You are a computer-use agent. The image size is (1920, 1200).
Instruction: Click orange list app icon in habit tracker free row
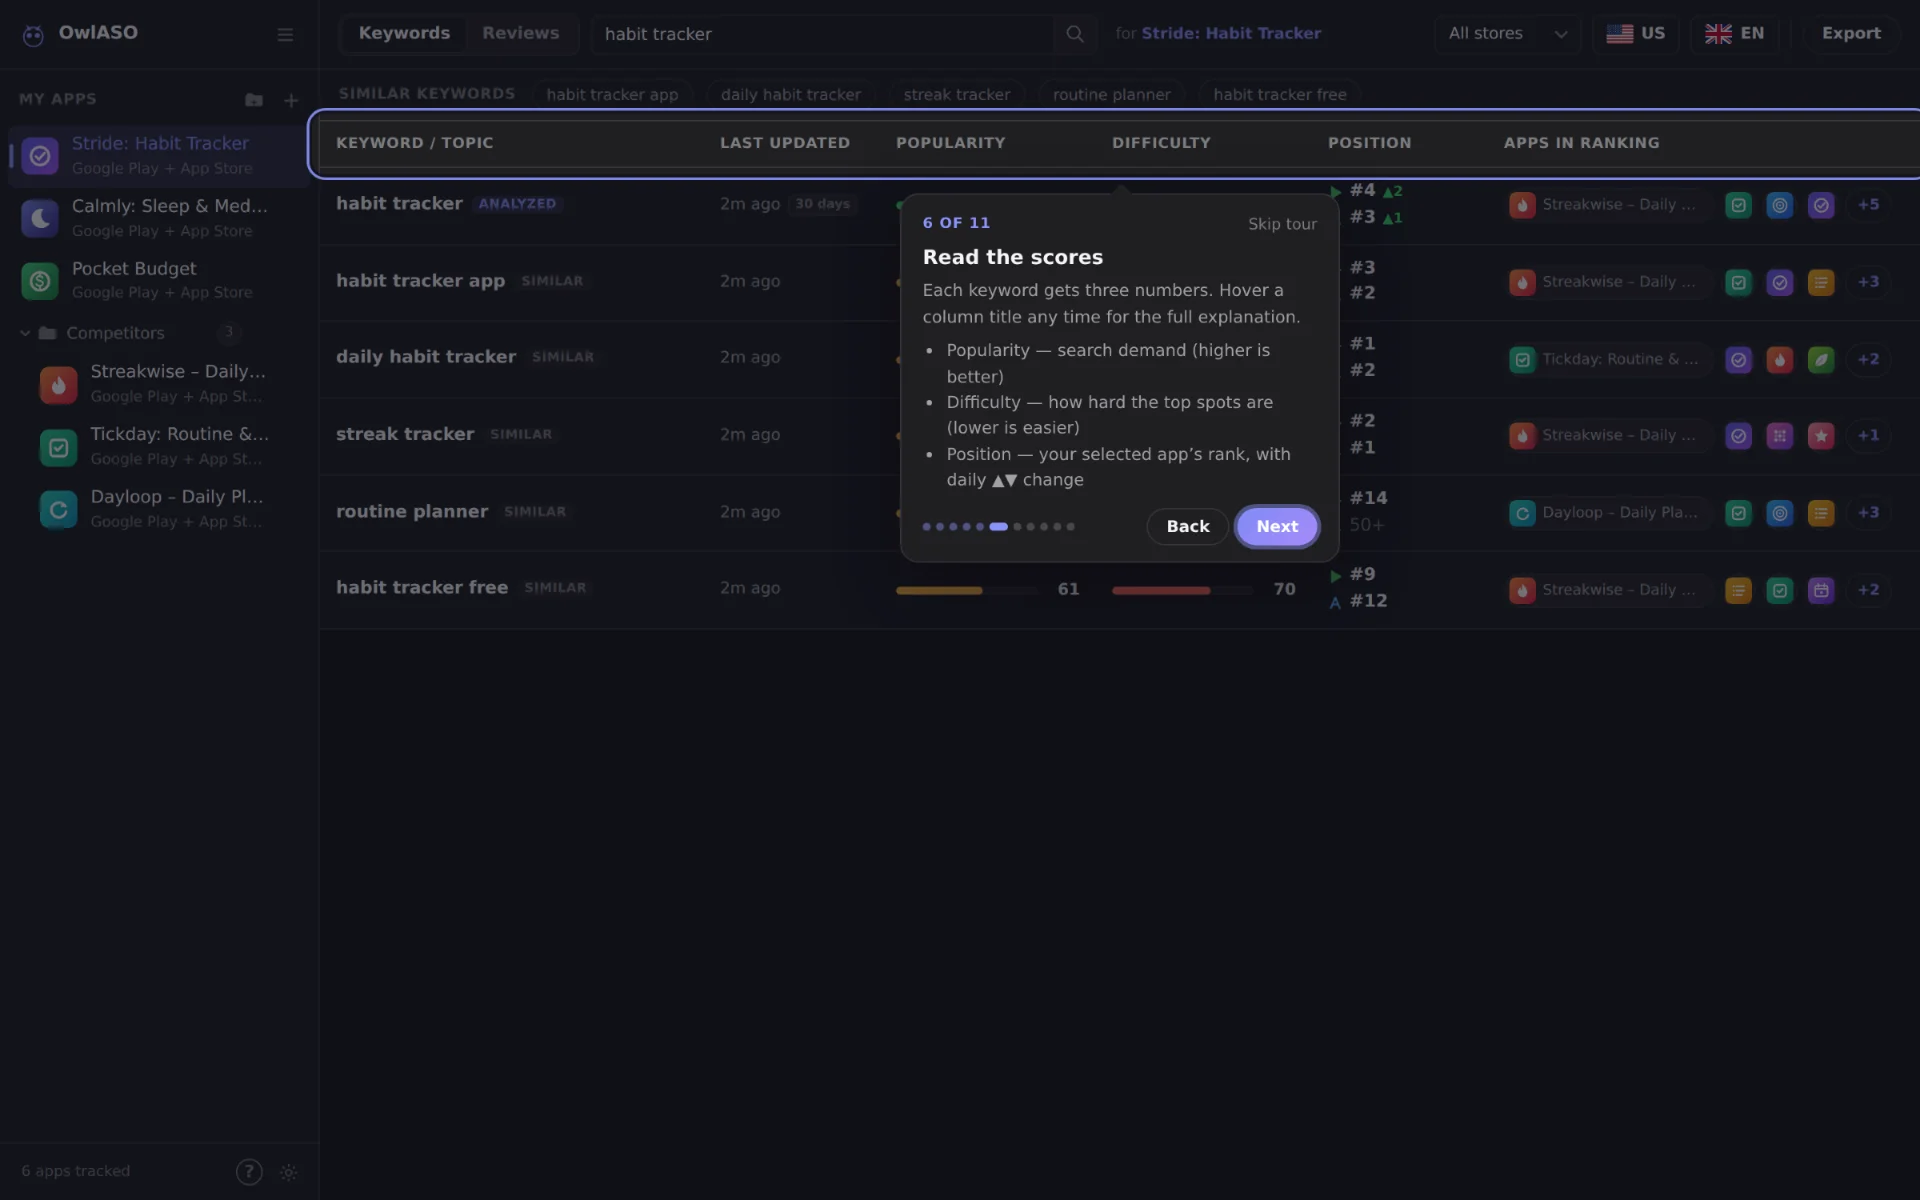click(1738, 590)
